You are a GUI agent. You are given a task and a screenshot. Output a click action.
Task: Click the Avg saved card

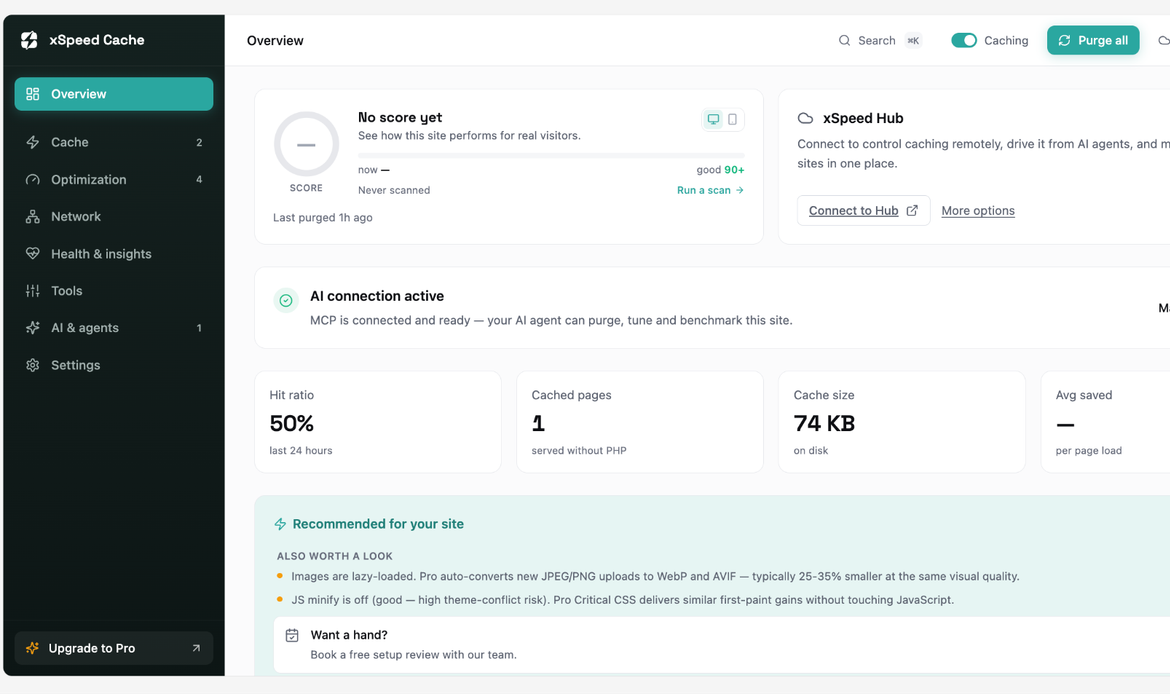[x=1105, y=422]
